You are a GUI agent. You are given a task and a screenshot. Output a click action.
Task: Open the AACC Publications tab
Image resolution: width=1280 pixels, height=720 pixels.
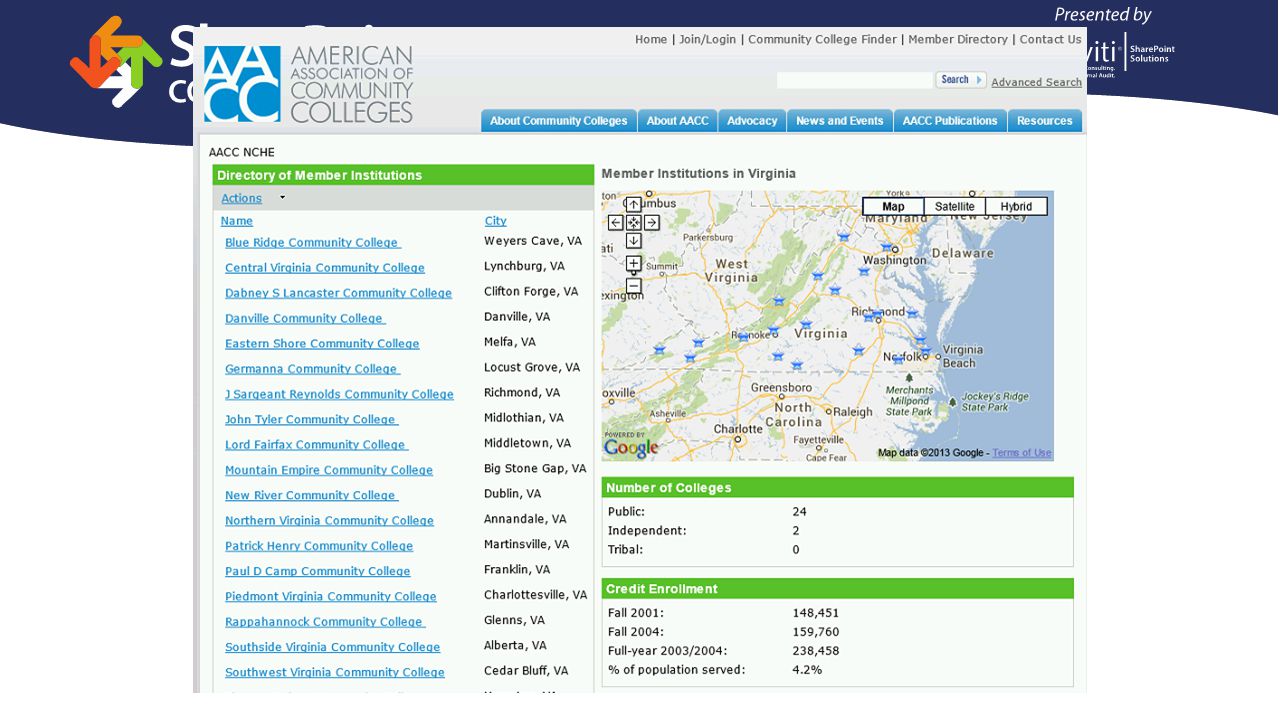(x=950, y=121)
